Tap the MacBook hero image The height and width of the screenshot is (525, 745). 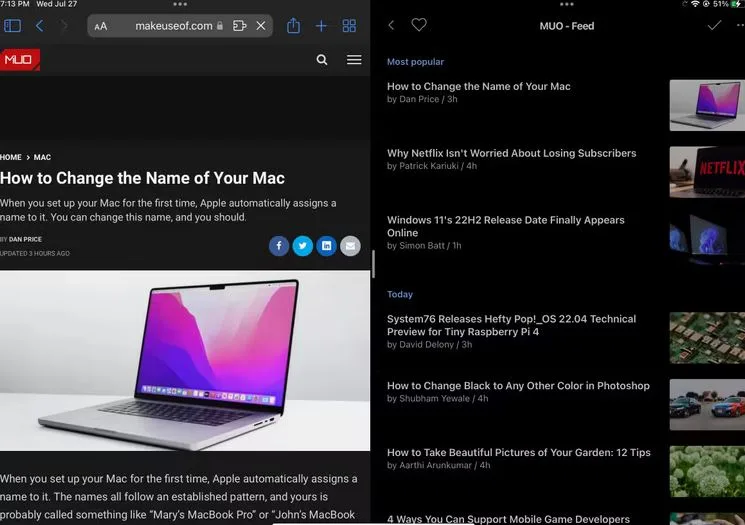tap(185, 361)
